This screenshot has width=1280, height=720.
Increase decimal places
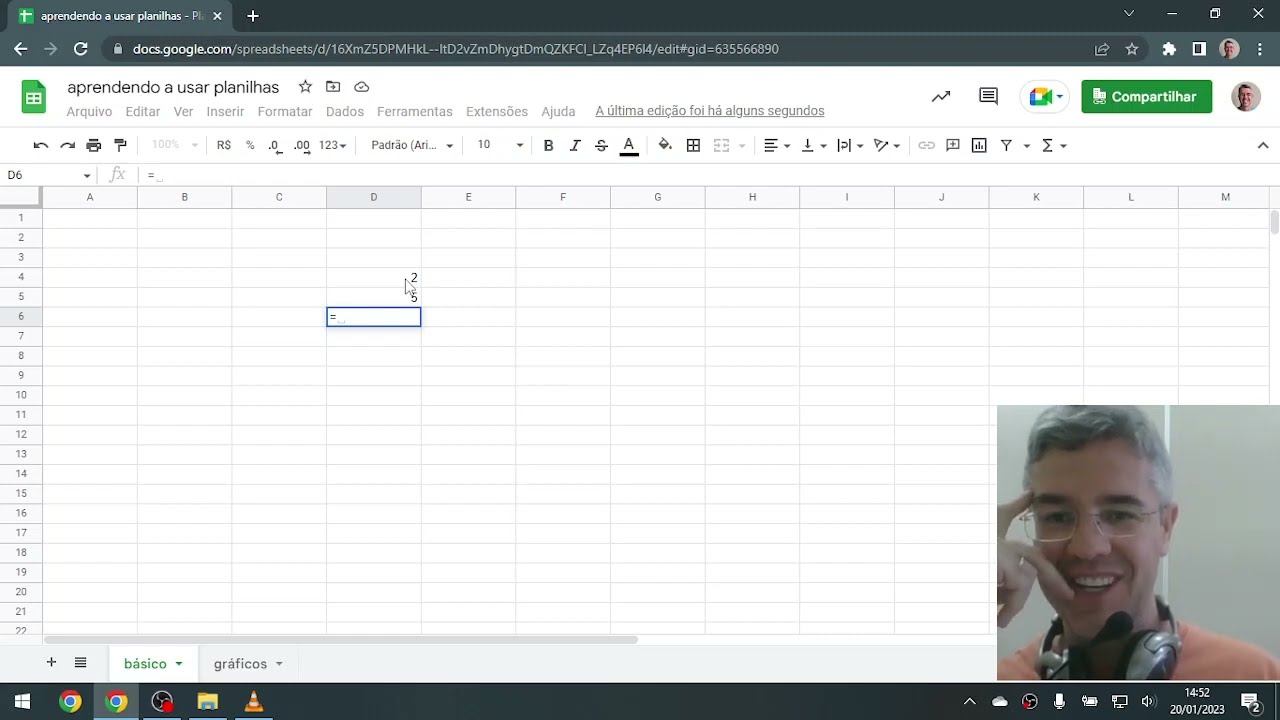click(301, 145)
